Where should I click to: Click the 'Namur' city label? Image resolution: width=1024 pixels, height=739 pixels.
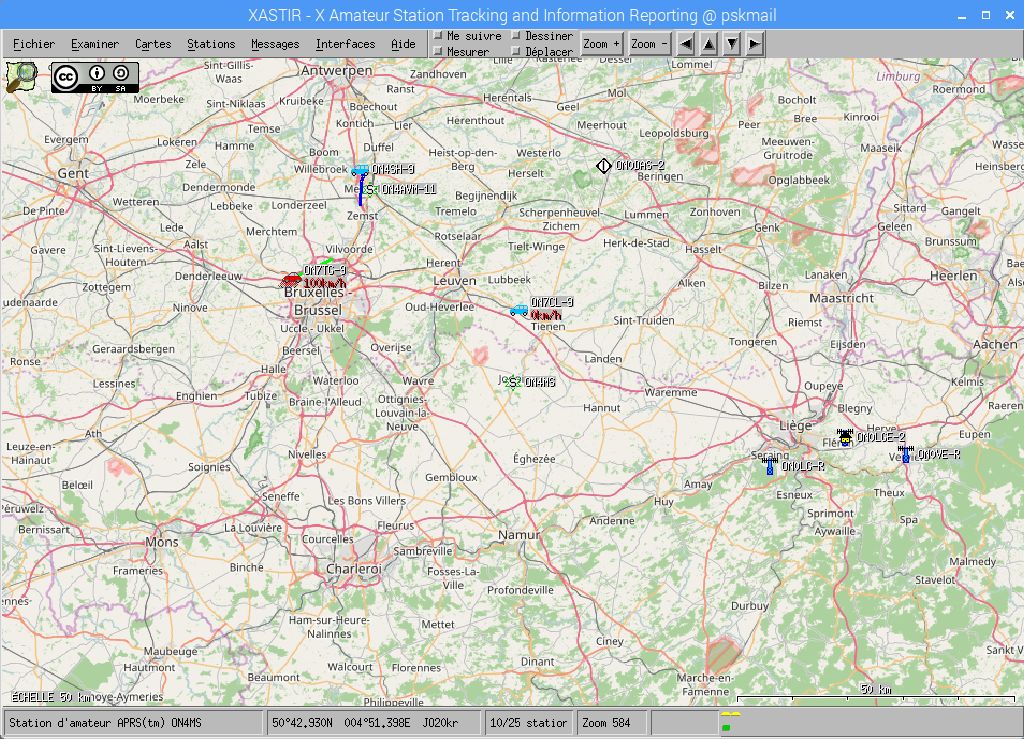click(519, 535)
